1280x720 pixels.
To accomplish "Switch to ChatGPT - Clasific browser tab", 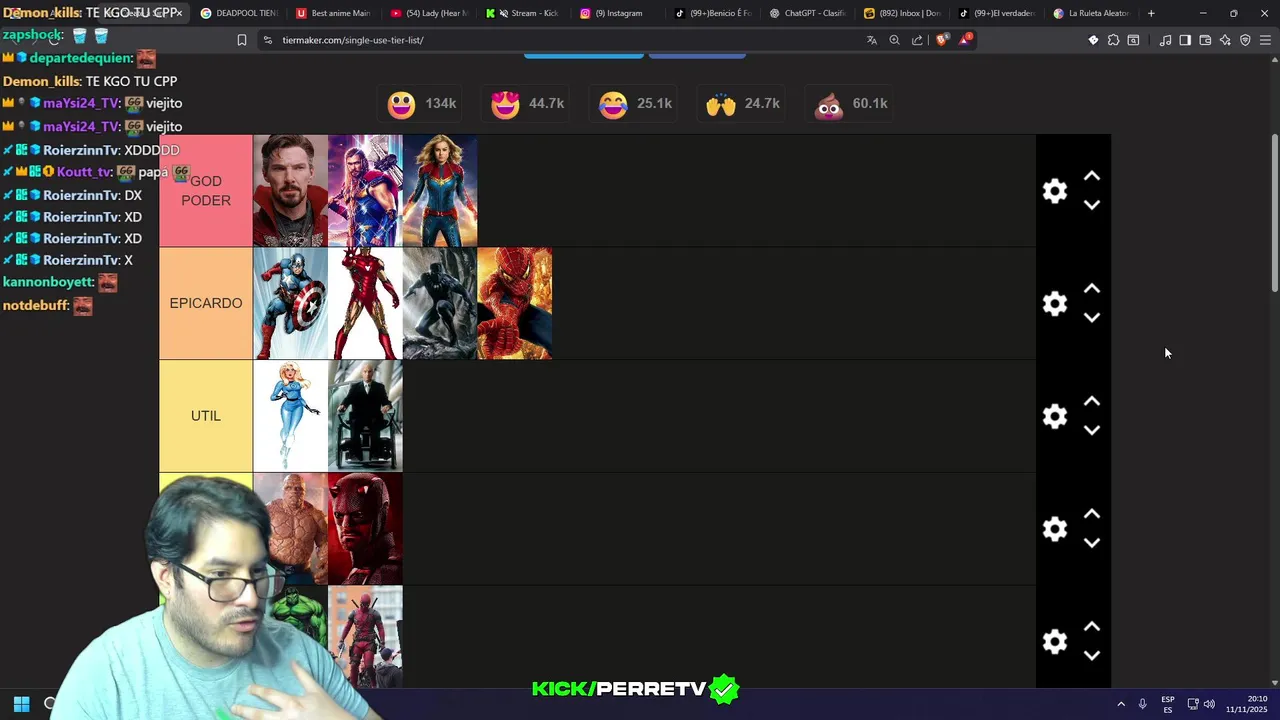I will pyautogui.click(x=807, y=13).
